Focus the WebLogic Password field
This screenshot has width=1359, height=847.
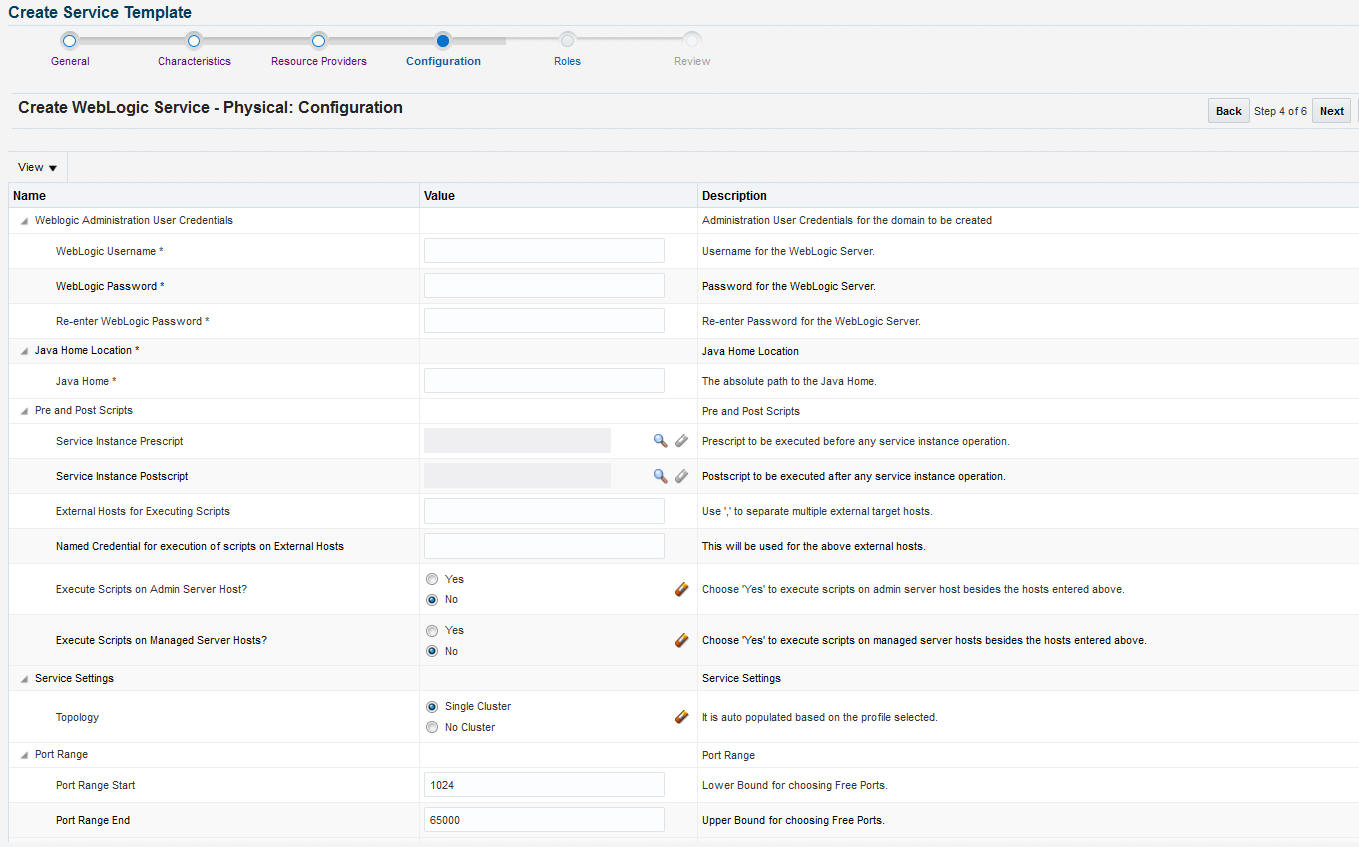tap(544, 286)
